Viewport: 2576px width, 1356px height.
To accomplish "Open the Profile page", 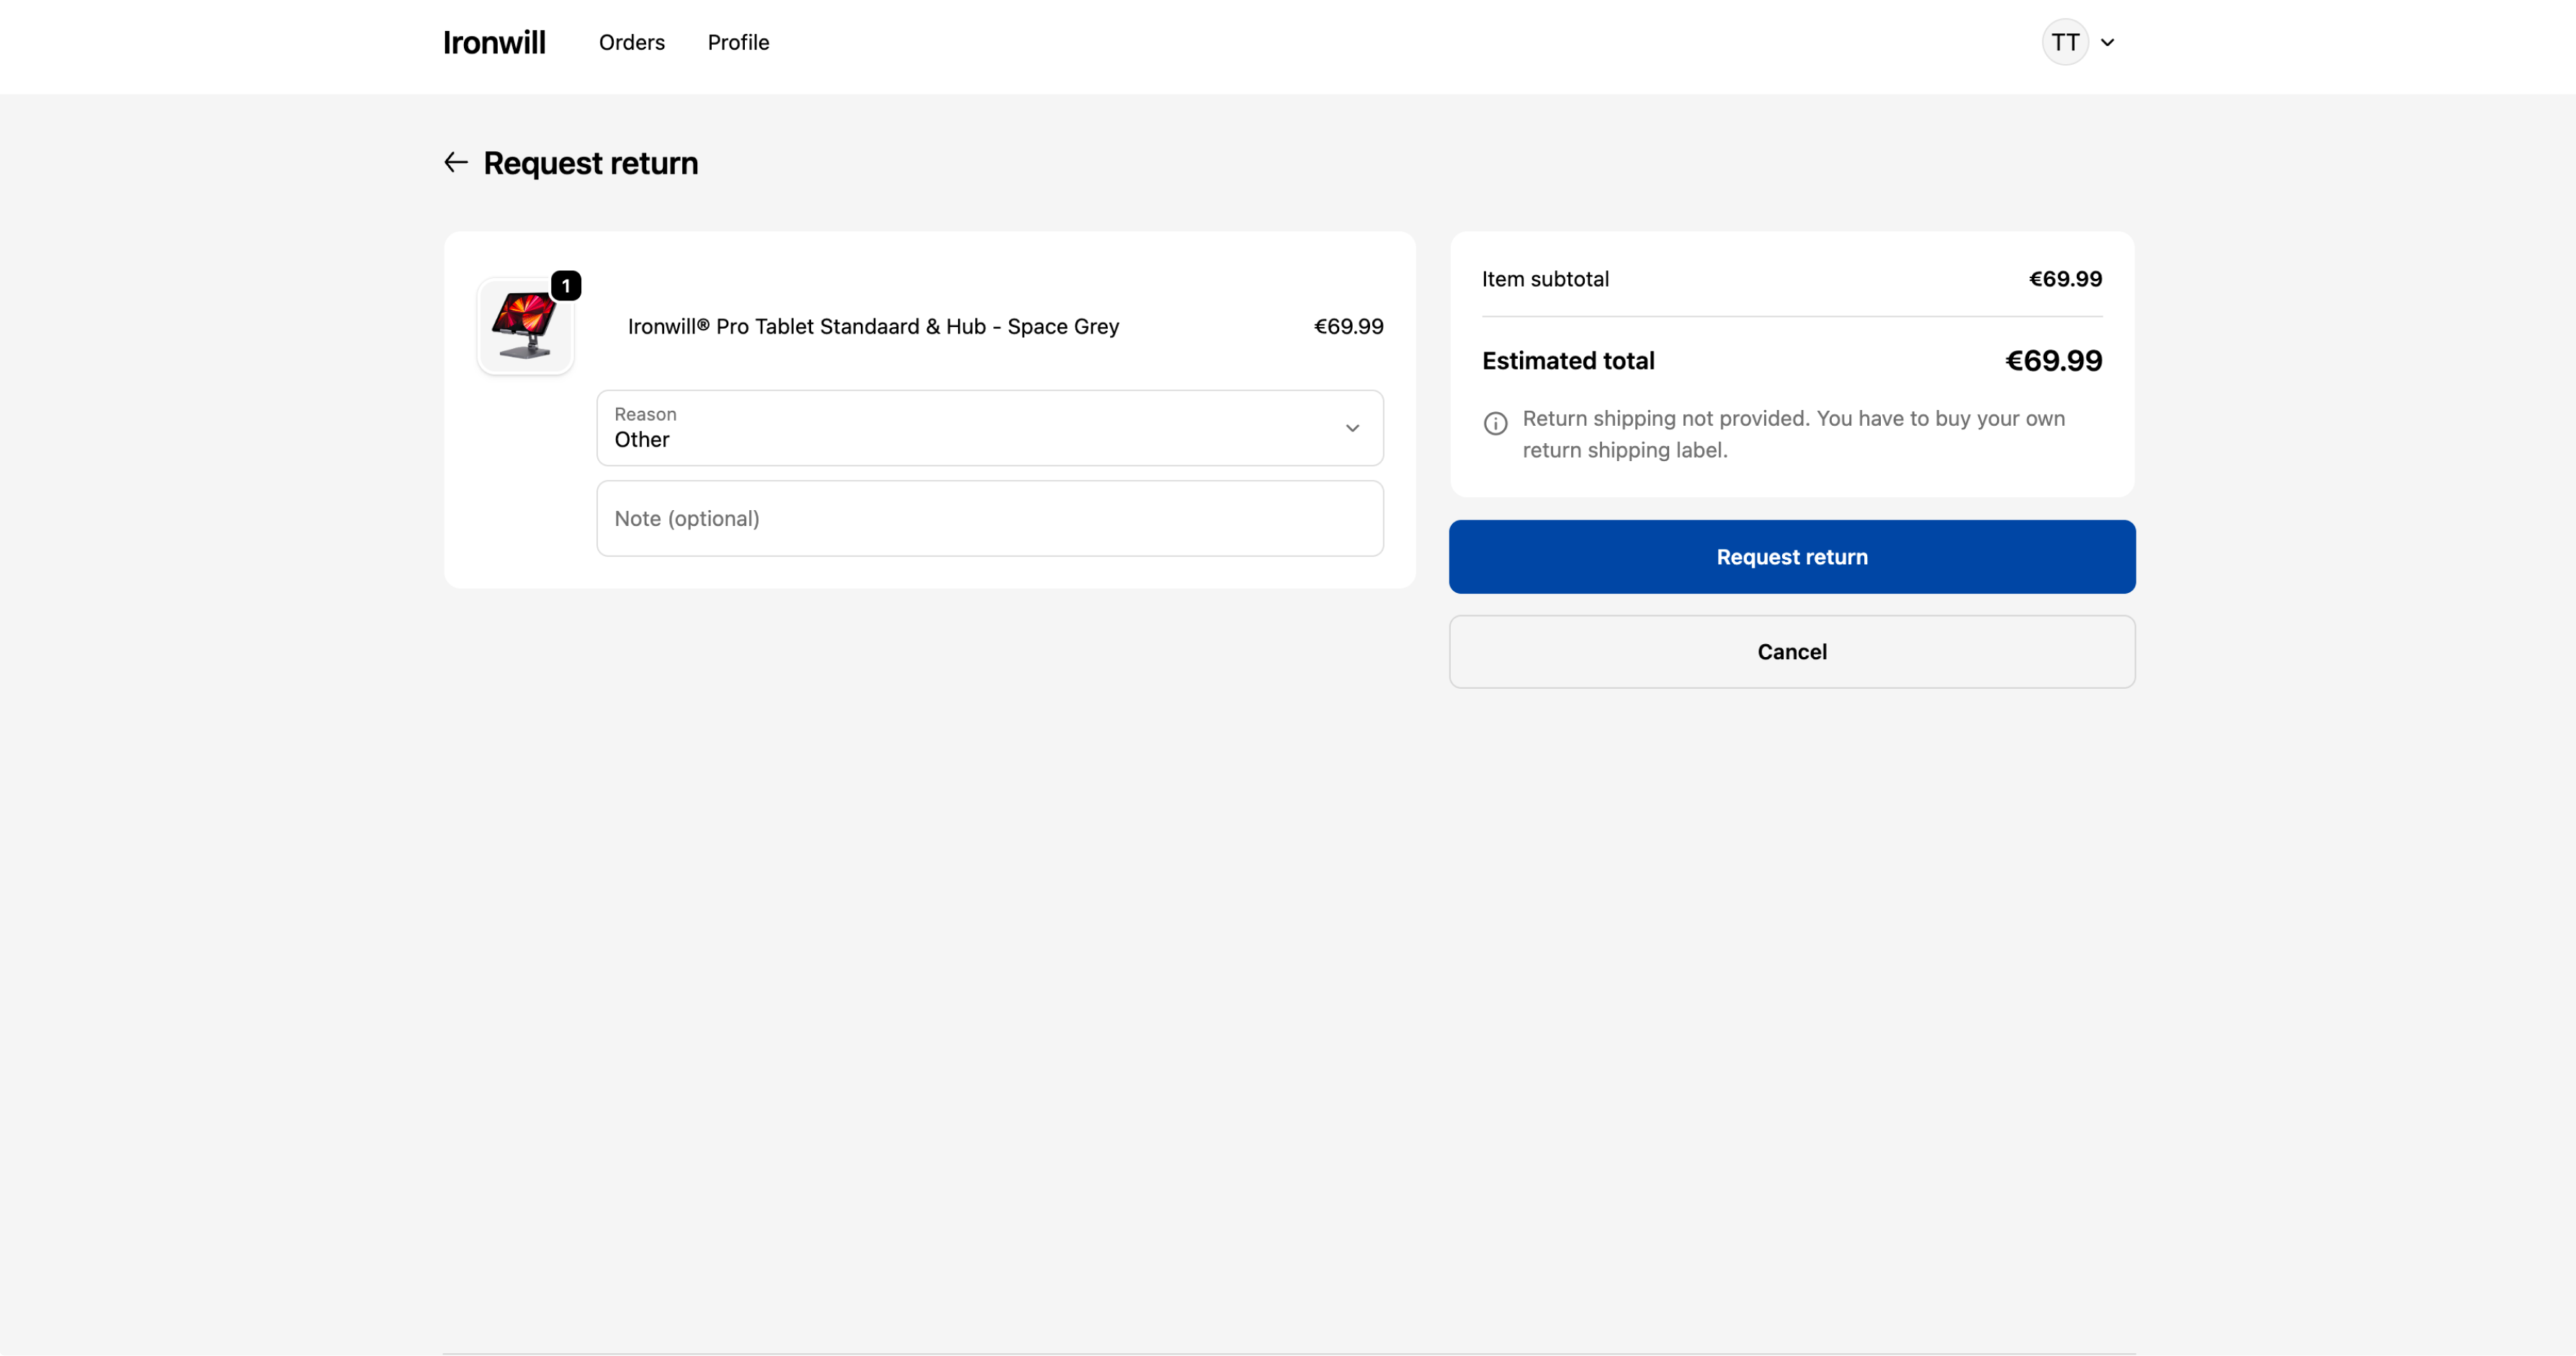I will coord(738,42).
